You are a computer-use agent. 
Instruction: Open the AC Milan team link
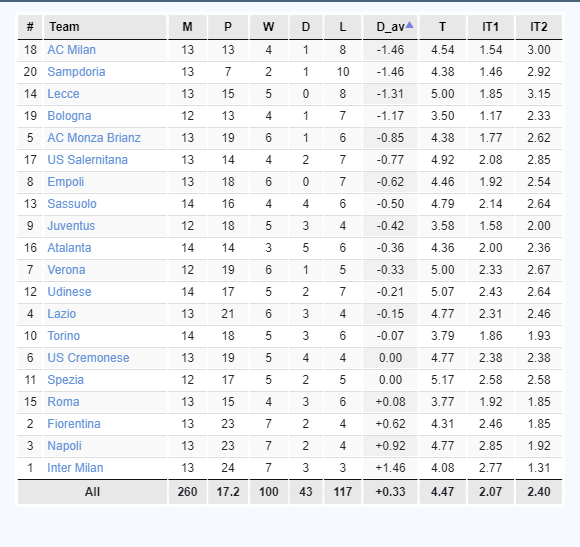(x=71, y=50)
